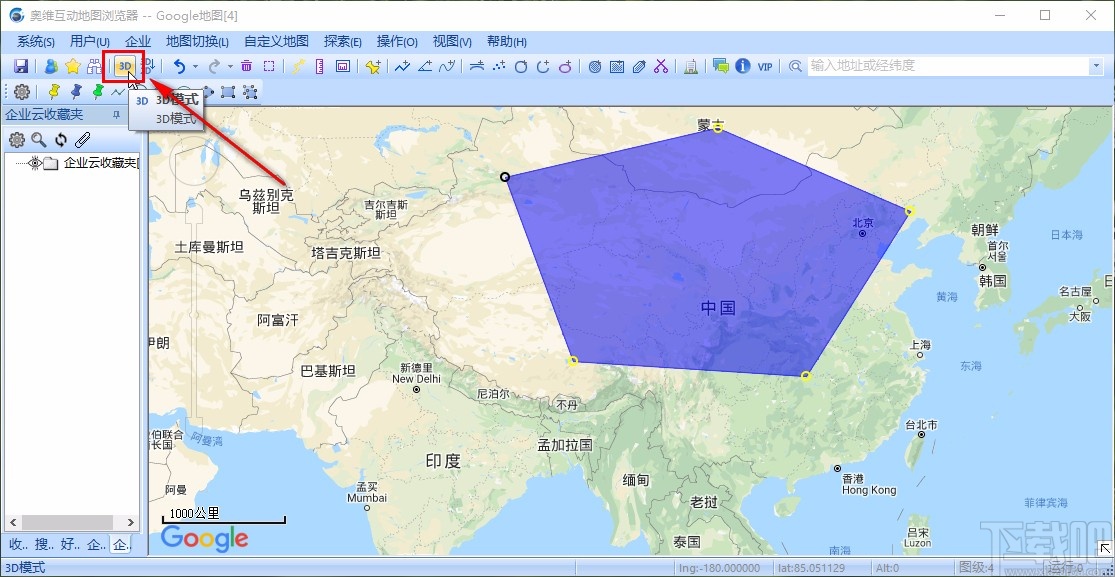Click the yellow polygon vertex near 蒙古
Screen dimensions: 1115x577
click(718, 128)
